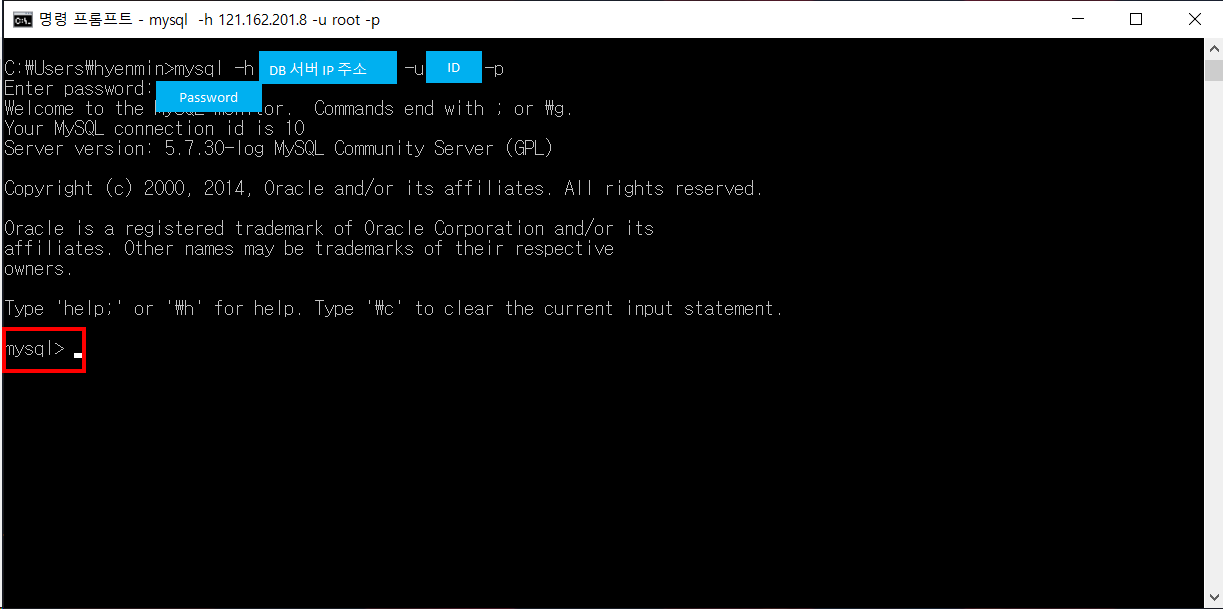Click the "Type 'help;'" instruction line
Screen dimensions: 1223x609
[x=393, y=308]
